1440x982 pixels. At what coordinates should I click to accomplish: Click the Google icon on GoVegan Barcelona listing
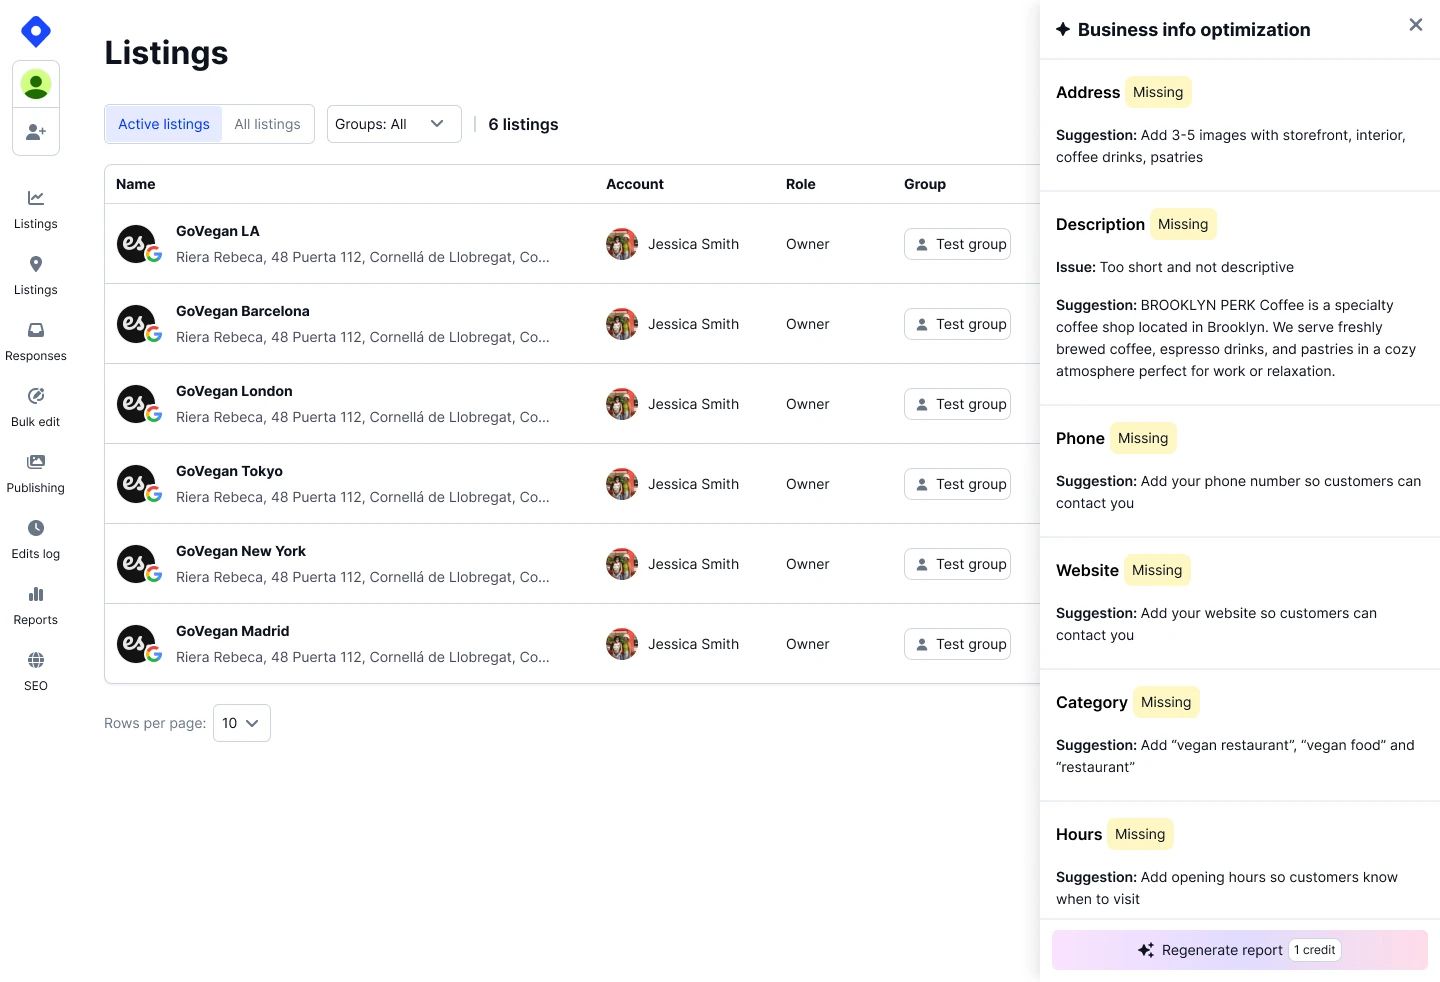click(152, 334)
